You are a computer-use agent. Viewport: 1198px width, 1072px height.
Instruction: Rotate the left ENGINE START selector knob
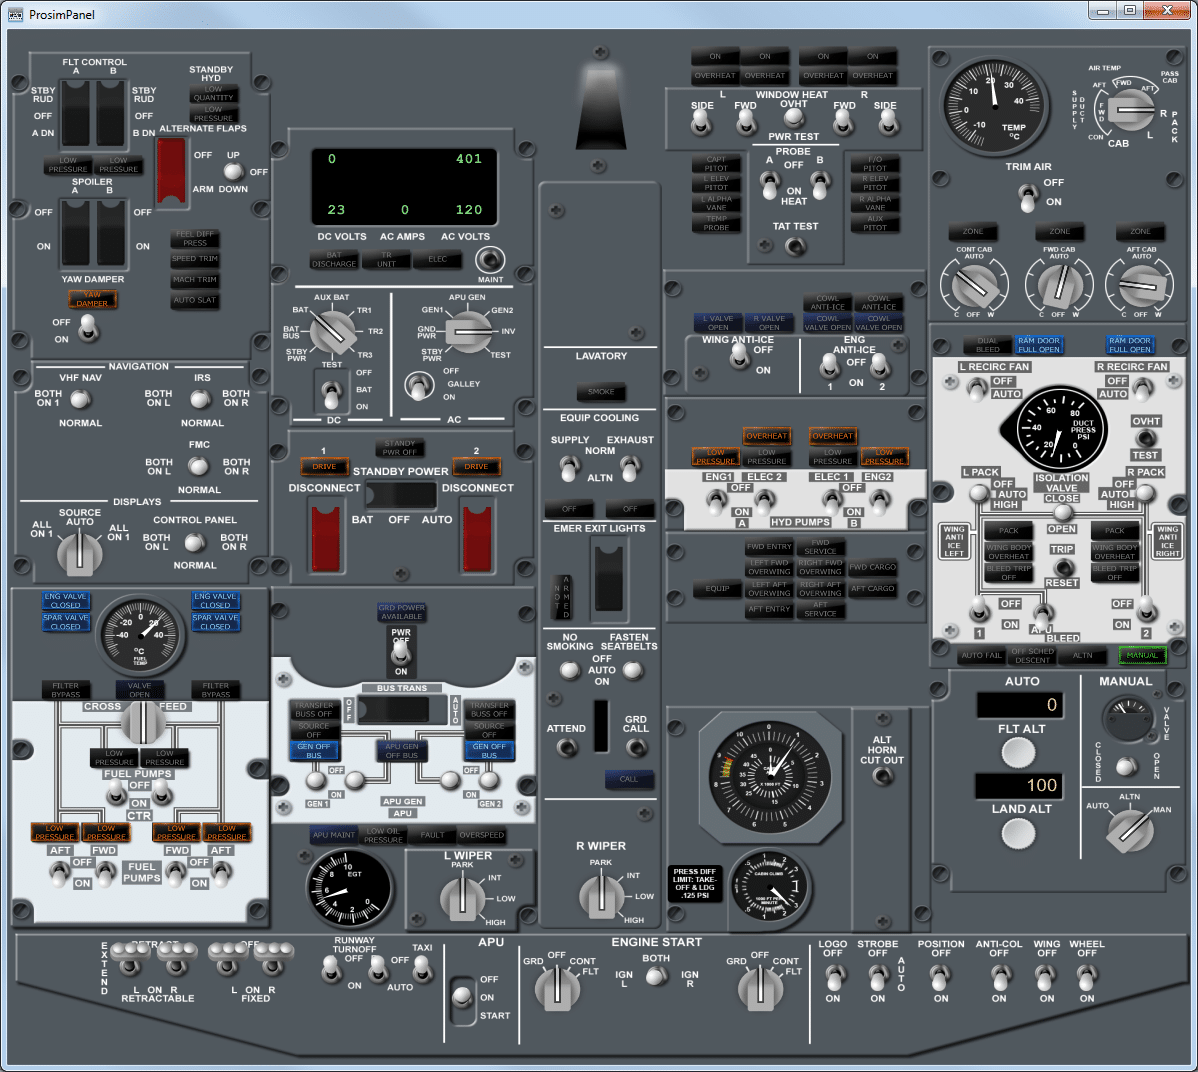(556, 987)
